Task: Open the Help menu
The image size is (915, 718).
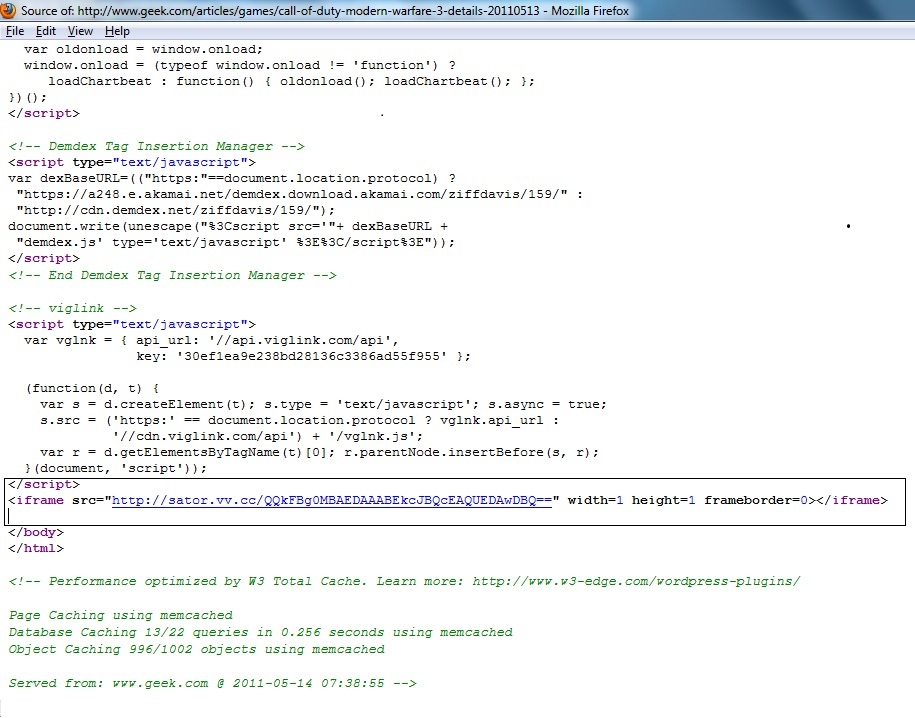Action: (x=117, y=31)
